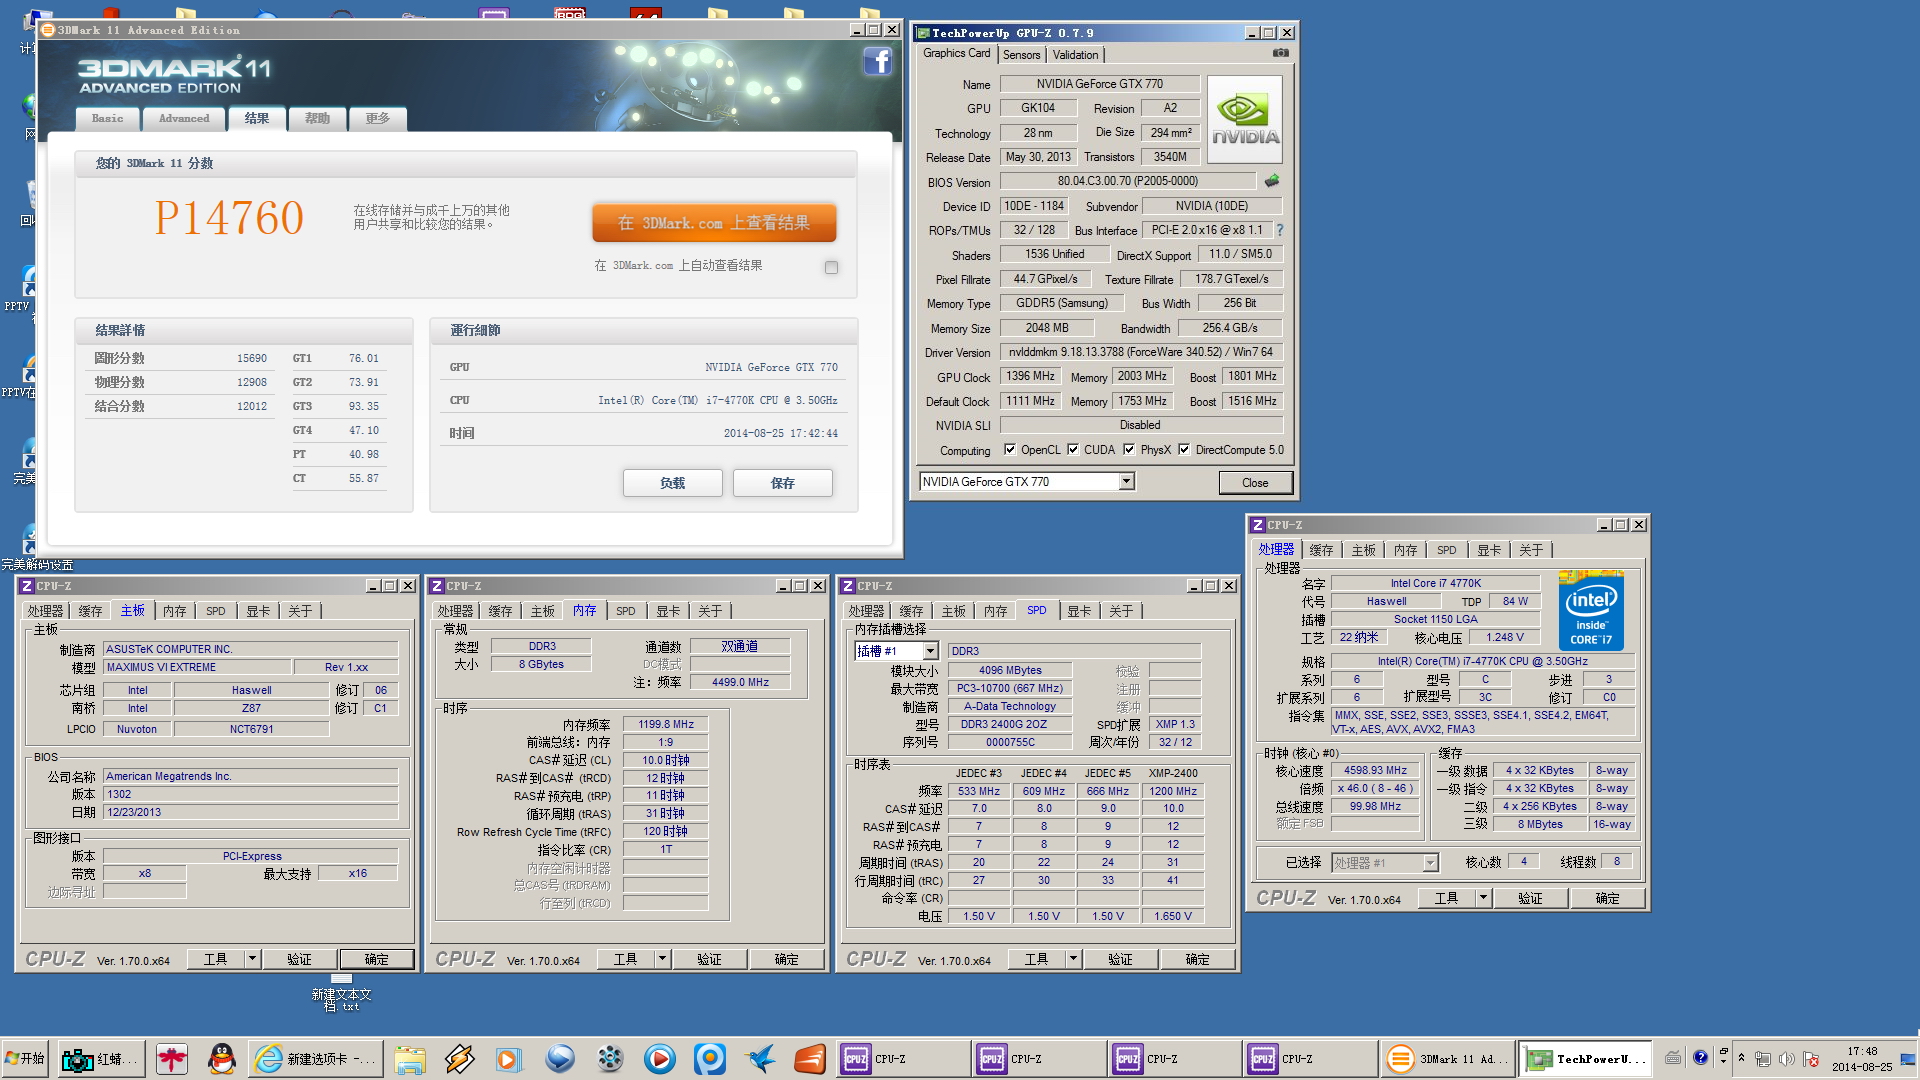
Task: Click the BIOS version save chip icon
Action: 1272,182
